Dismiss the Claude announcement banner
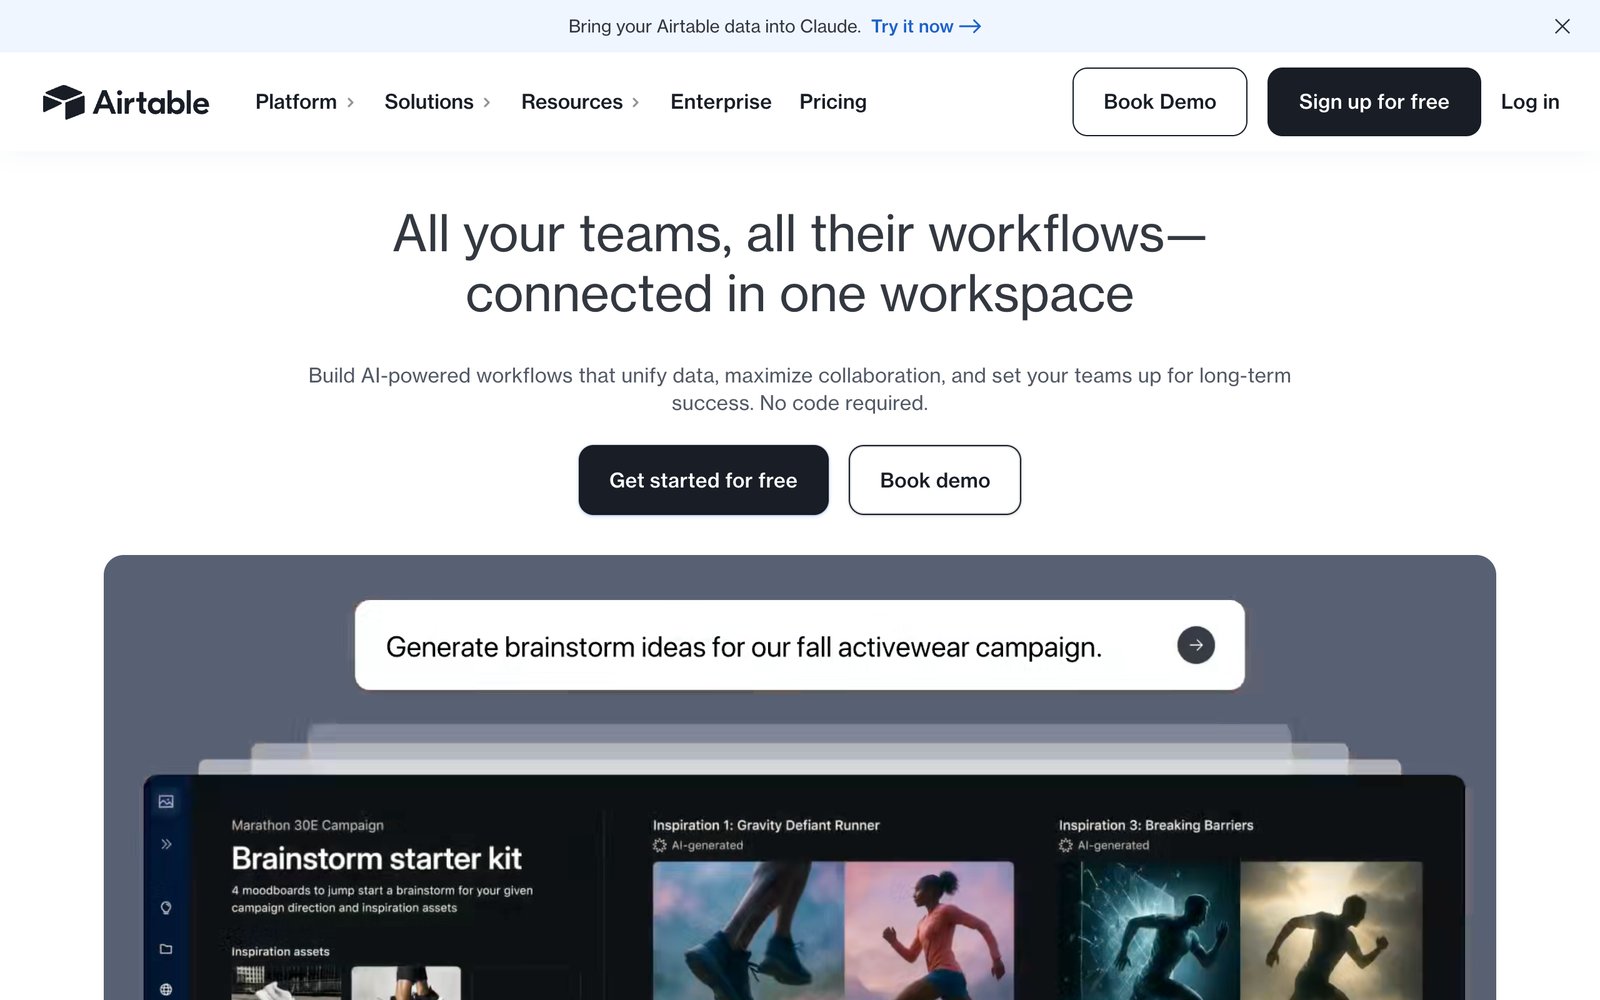 [x=1562, y=26]
